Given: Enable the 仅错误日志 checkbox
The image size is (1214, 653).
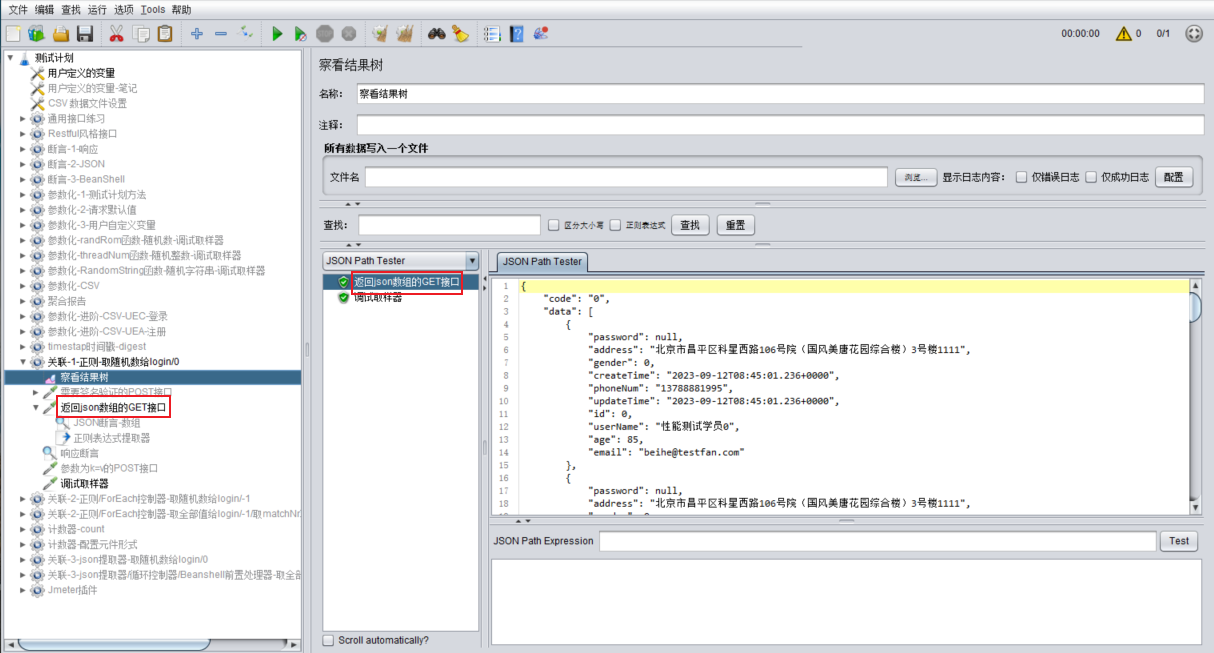Looking at the screenshot, I should tap(1022, 177).
